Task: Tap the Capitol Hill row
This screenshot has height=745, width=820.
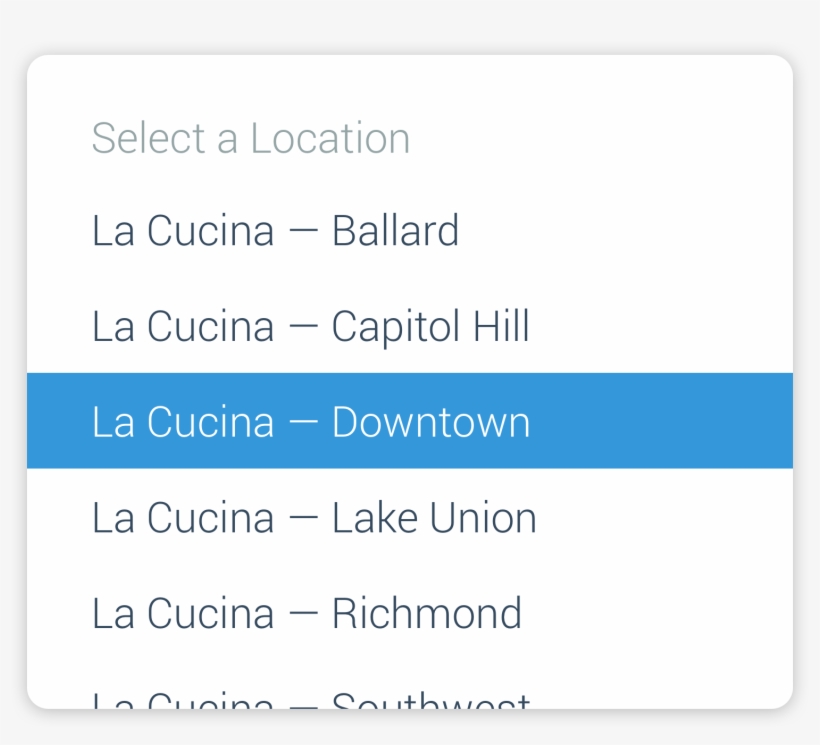Action: click(410, 327)
